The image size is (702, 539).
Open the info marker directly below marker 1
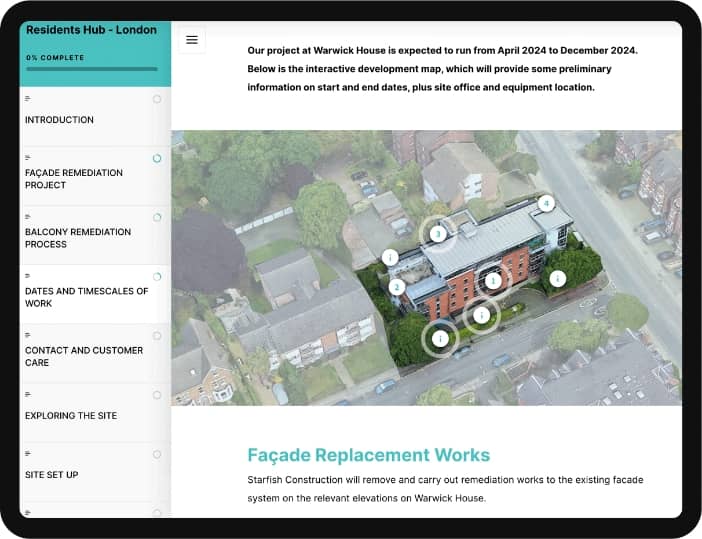(x=482, y=315)
